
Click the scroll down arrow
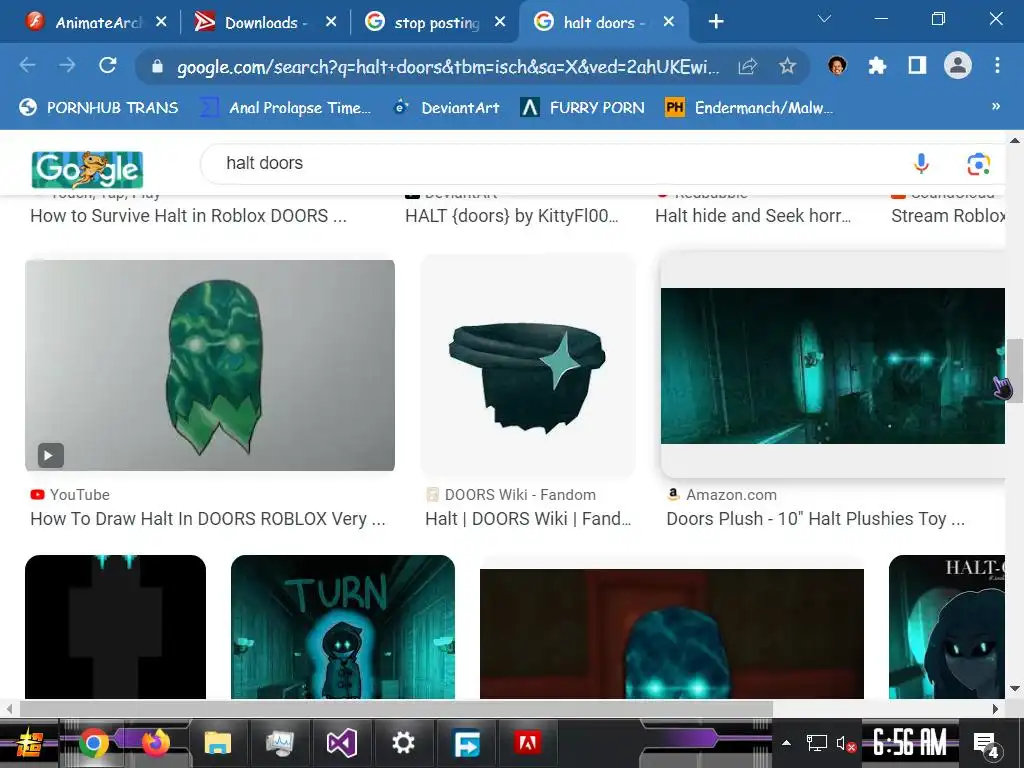click(x=1014, y=688)
